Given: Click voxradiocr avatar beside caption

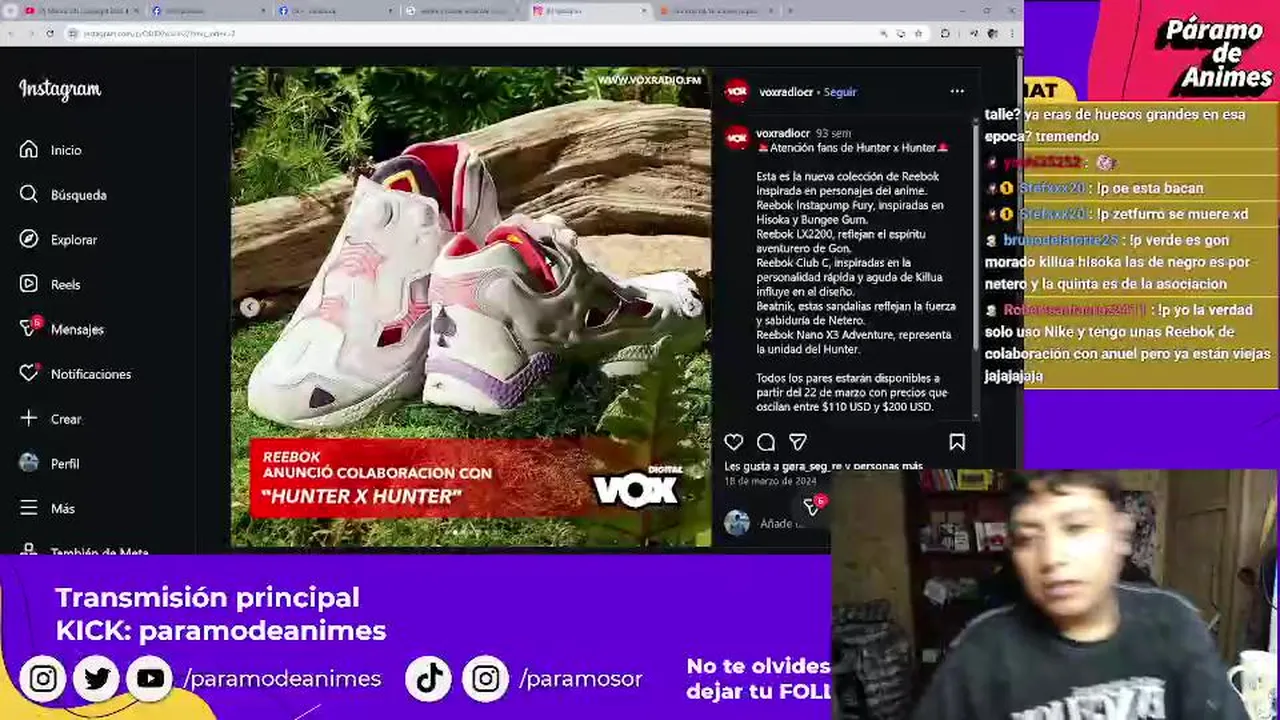Looking at the screenshot, I should coord(737,137).
